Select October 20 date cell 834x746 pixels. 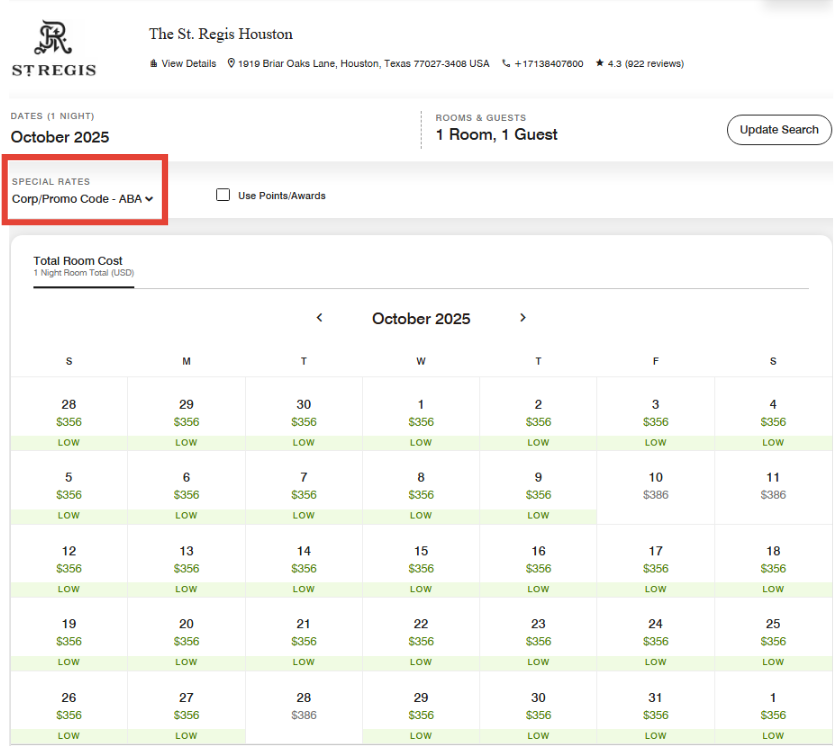tap(186, 634)
